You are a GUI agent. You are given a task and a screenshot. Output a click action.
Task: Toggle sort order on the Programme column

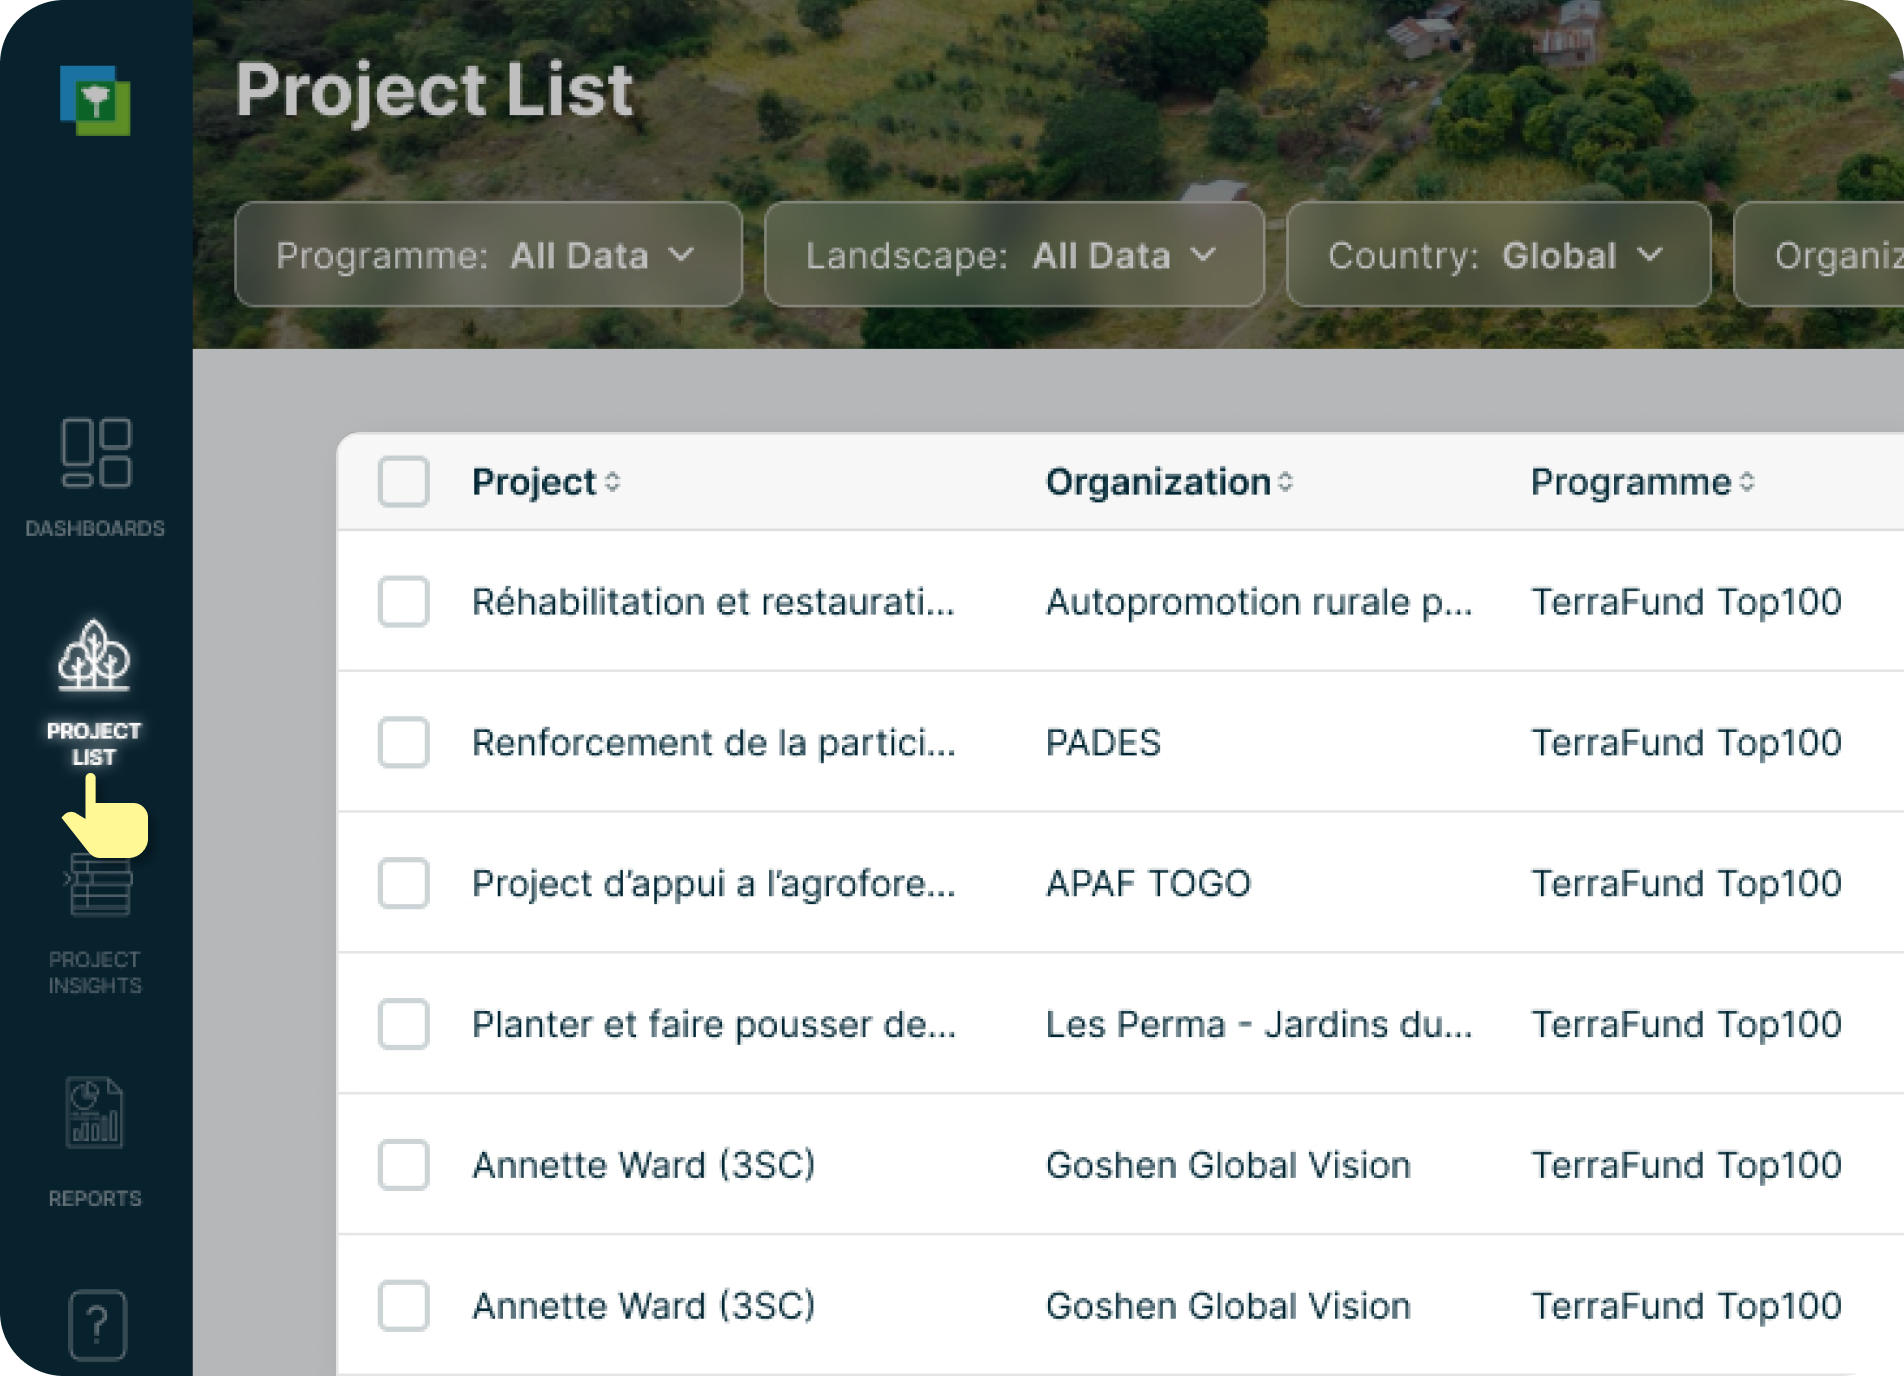pyautogui.click(x=1642, y=483)
